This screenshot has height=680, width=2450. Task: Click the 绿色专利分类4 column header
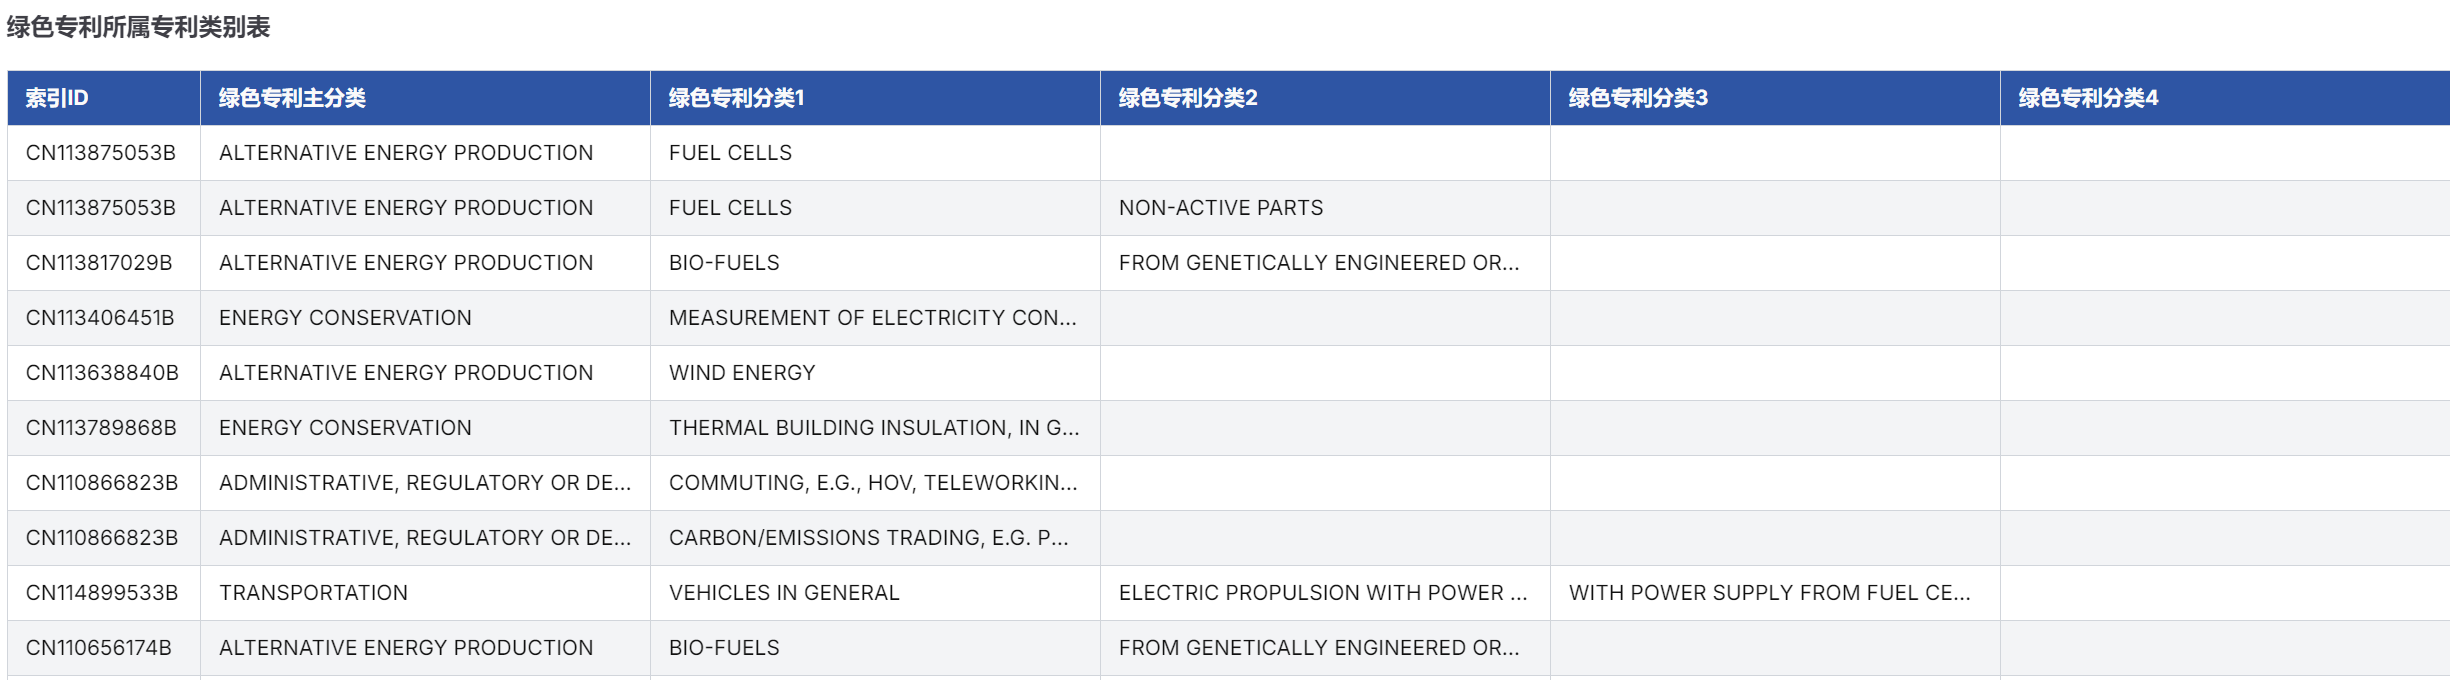(x=2087, y=98)
